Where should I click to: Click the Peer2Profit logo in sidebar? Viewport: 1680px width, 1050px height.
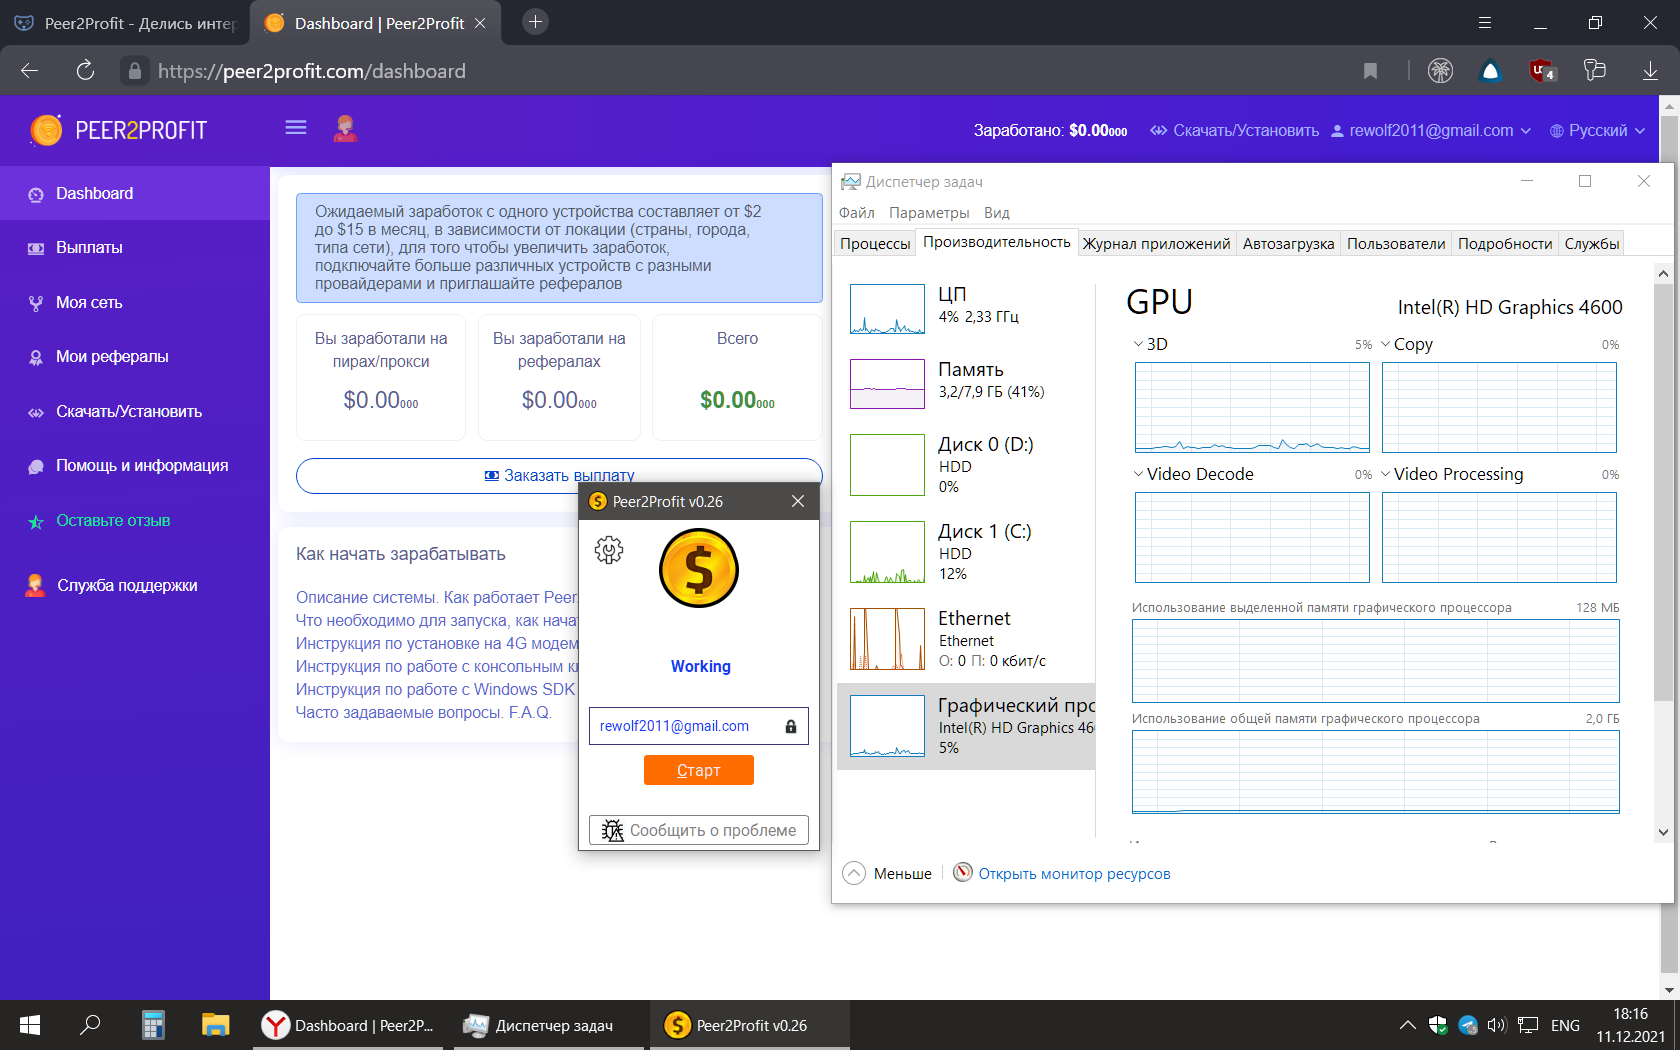(118, 130)
